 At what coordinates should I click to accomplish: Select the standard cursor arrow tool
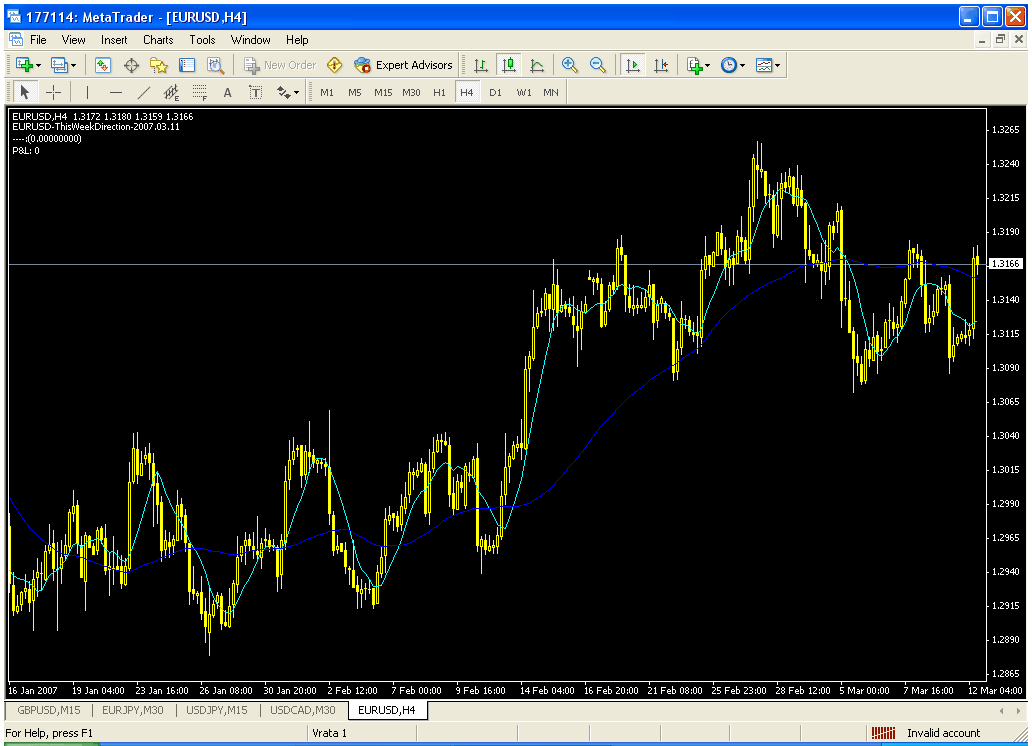point(24,92)
